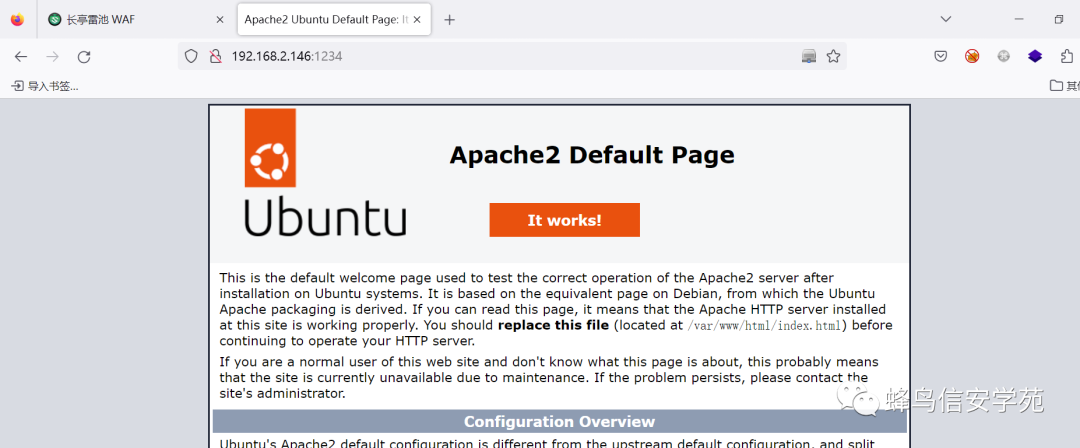
Task: Open the gray round extension icon
Action: click(1004, 57)
